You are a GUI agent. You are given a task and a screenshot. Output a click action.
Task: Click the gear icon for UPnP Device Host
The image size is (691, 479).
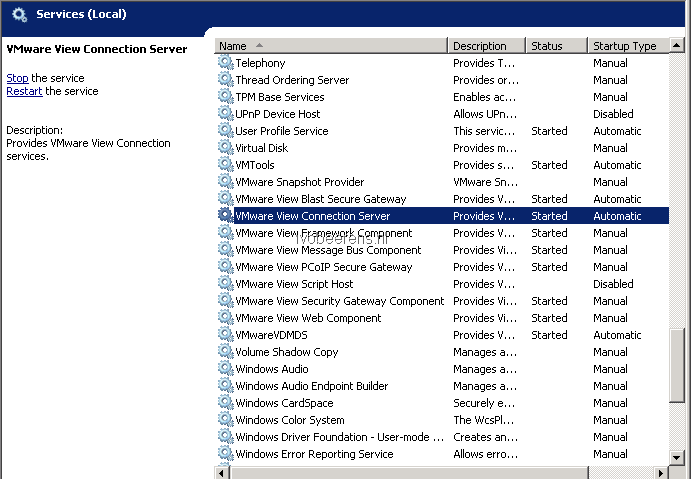[226, 114]
